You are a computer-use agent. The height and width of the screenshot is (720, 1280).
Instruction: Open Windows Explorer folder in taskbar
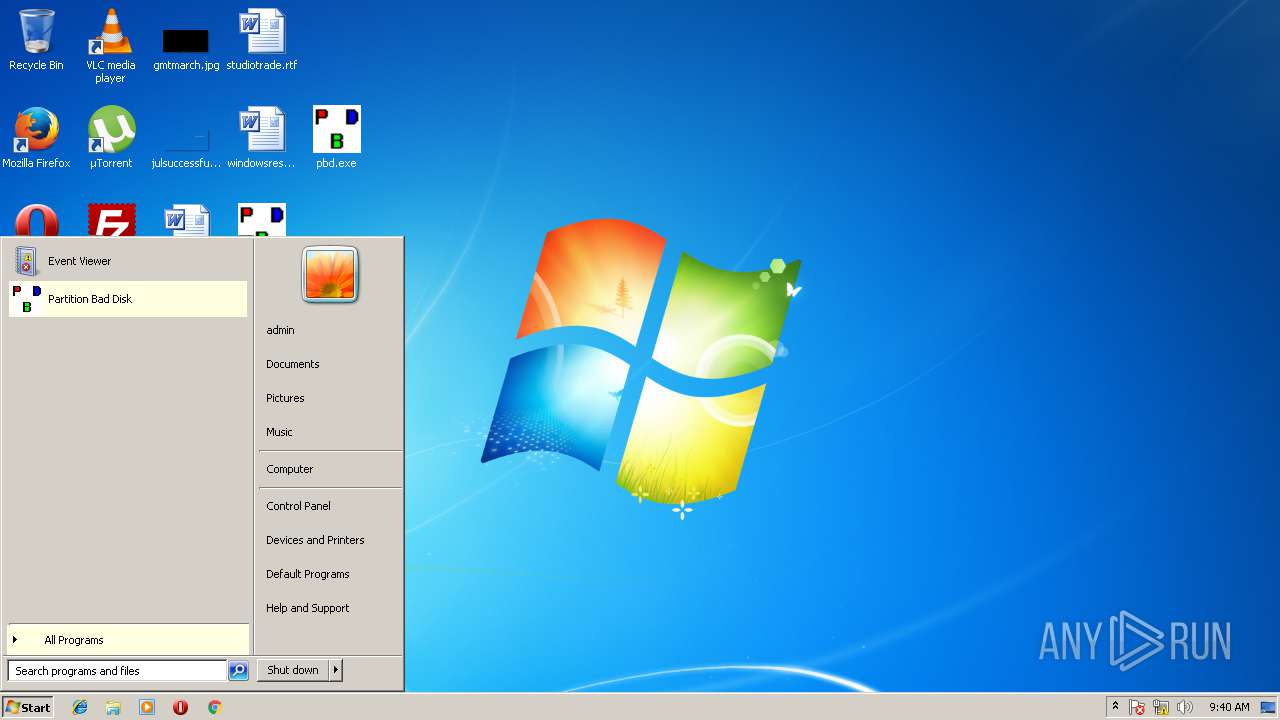[113, 707]
